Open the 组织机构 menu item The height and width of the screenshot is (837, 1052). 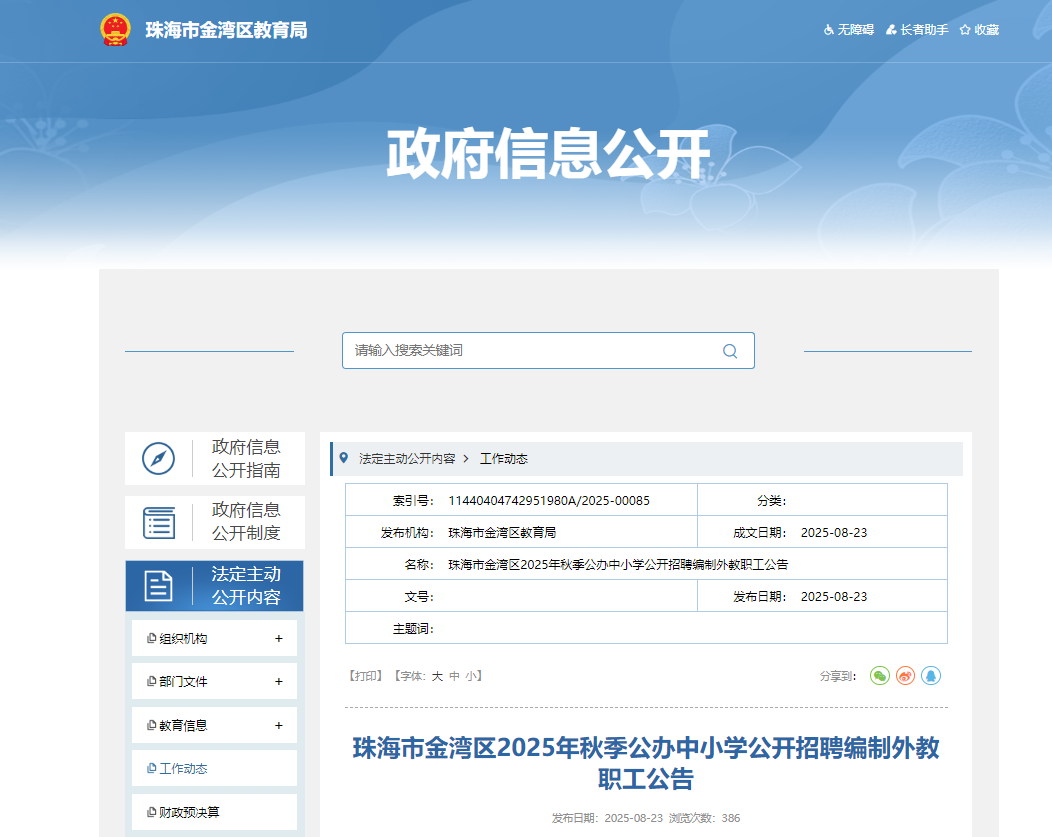(182, 638)
